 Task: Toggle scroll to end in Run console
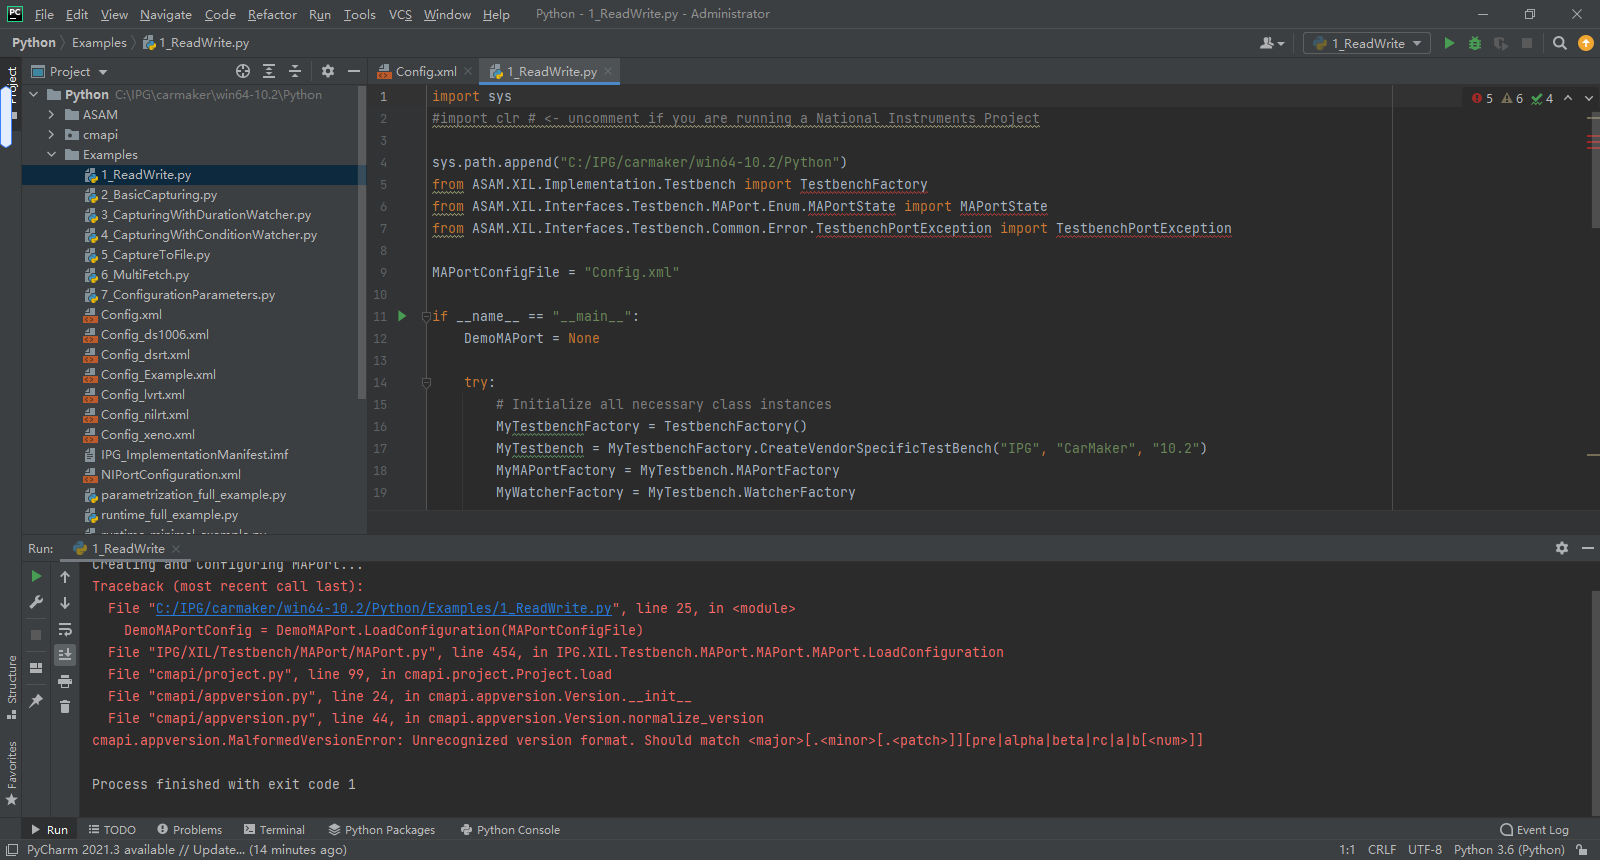[65, 655]
